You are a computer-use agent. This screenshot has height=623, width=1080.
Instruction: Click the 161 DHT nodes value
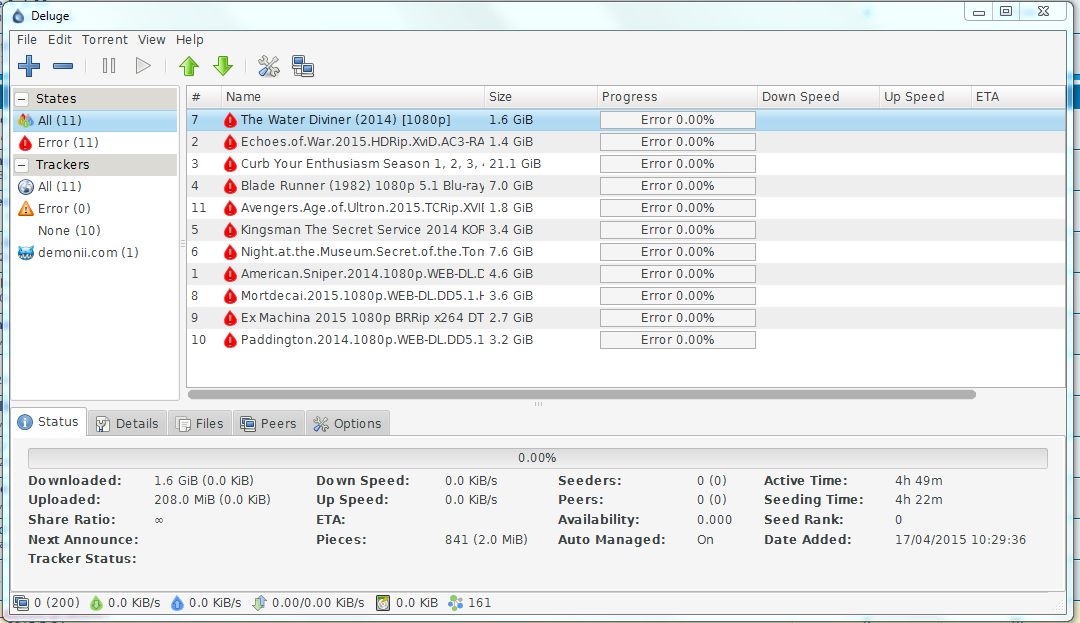pos(479,603)
